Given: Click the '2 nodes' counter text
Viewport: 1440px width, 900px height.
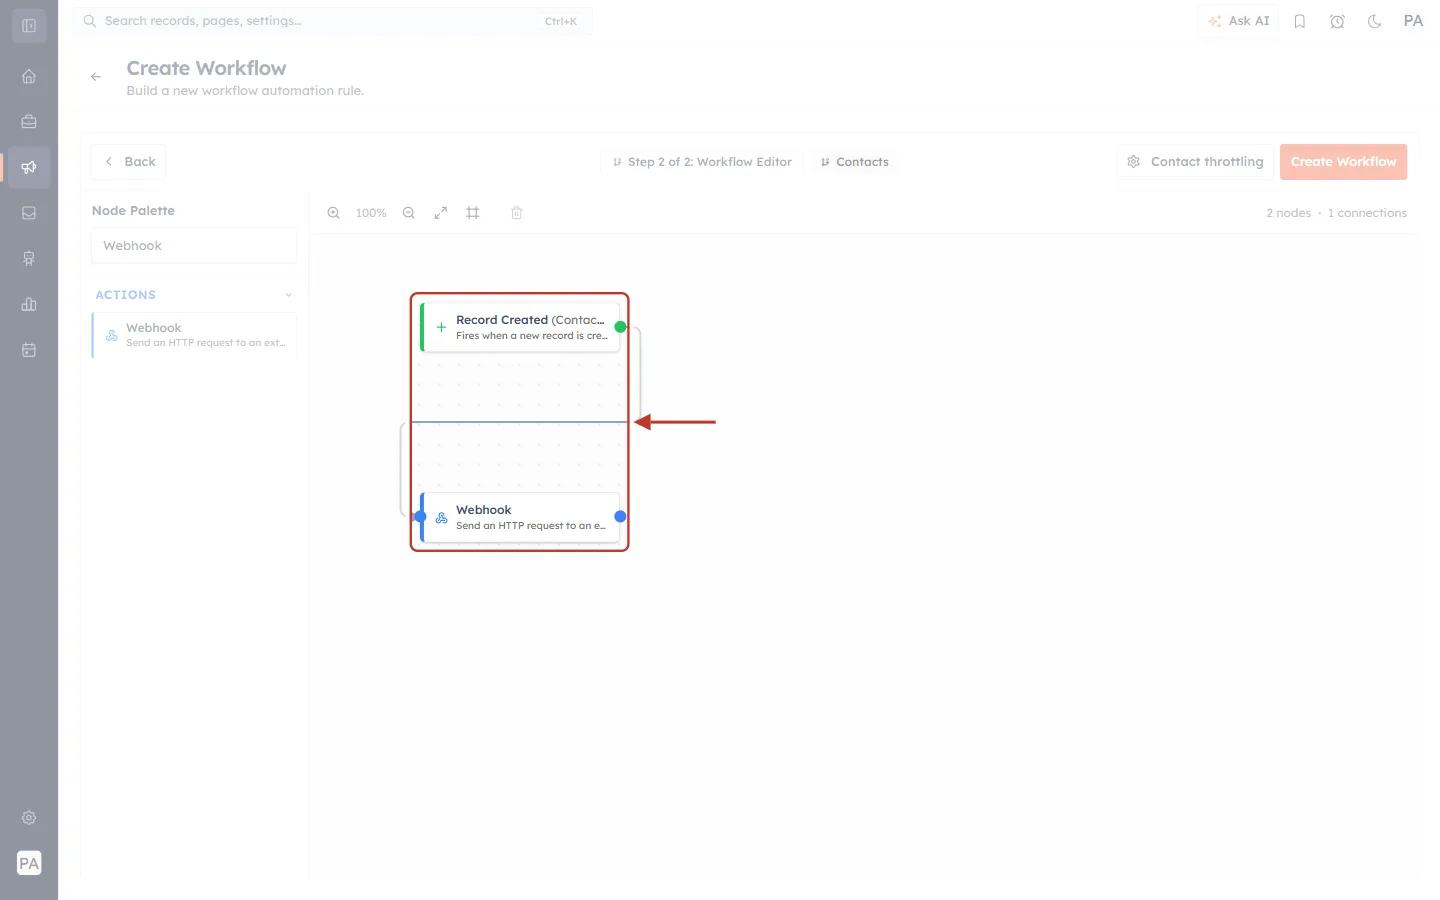Looking at the screenshot, I should (x=1288, y=213).
